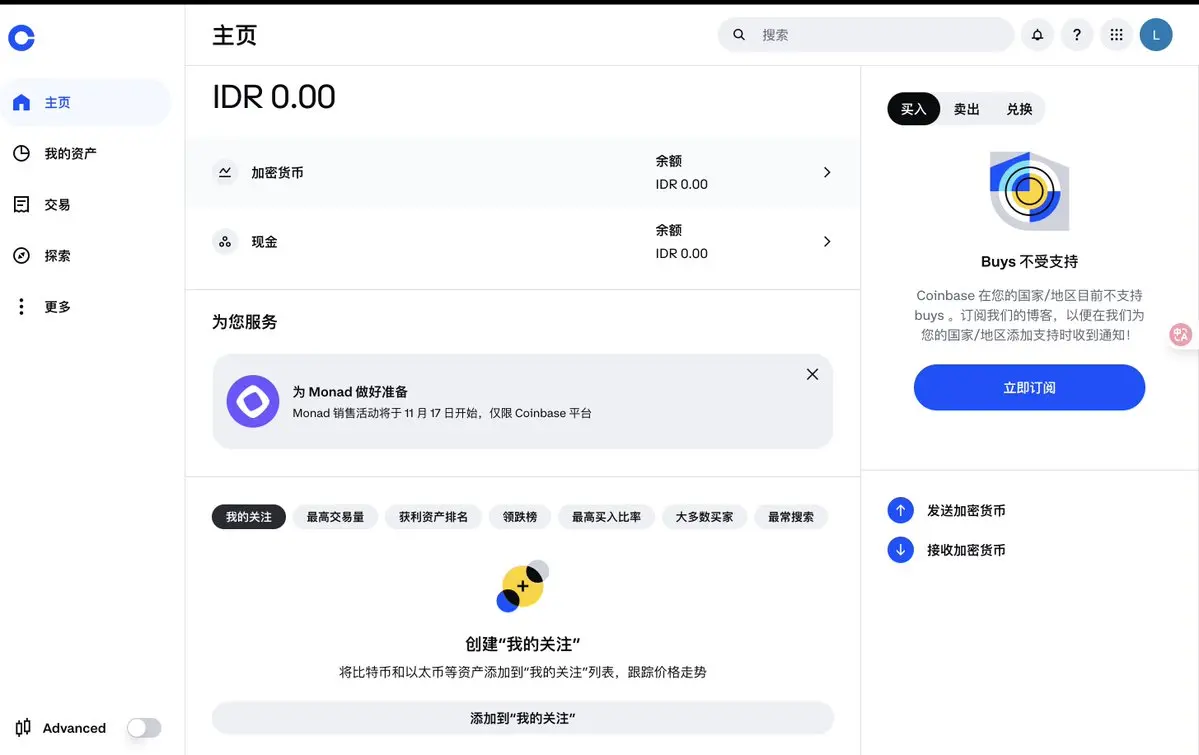Open the 主页 home sidebar item
The width and height of the screenshot is (1199, 755).
pos(85,103)
